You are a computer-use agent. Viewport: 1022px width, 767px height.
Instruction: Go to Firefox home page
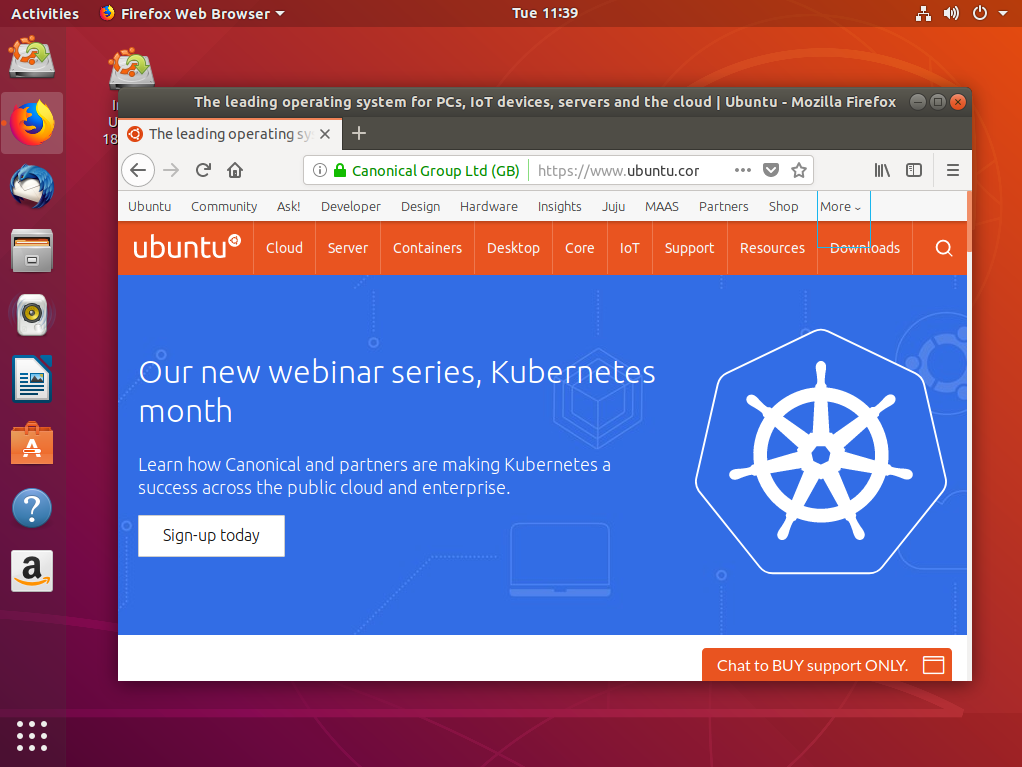click(x=234, y=170)
